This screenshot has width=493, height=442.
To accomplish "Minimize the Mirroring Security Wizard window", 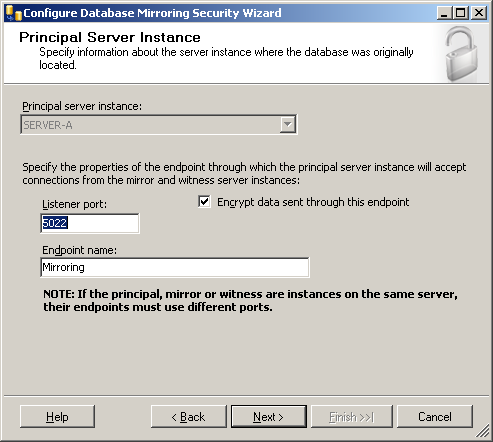I will (x=444, y=13).
